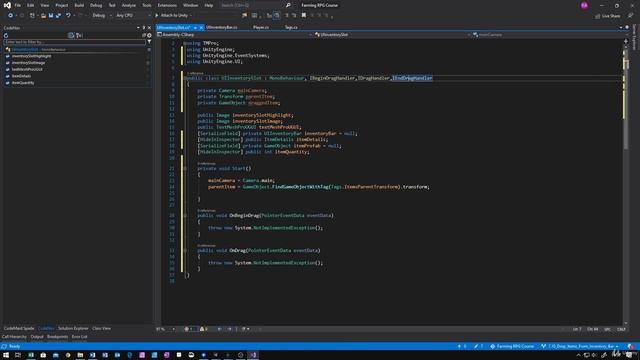
Task: Click the CodeMaid filter text box
Action: 74,42
